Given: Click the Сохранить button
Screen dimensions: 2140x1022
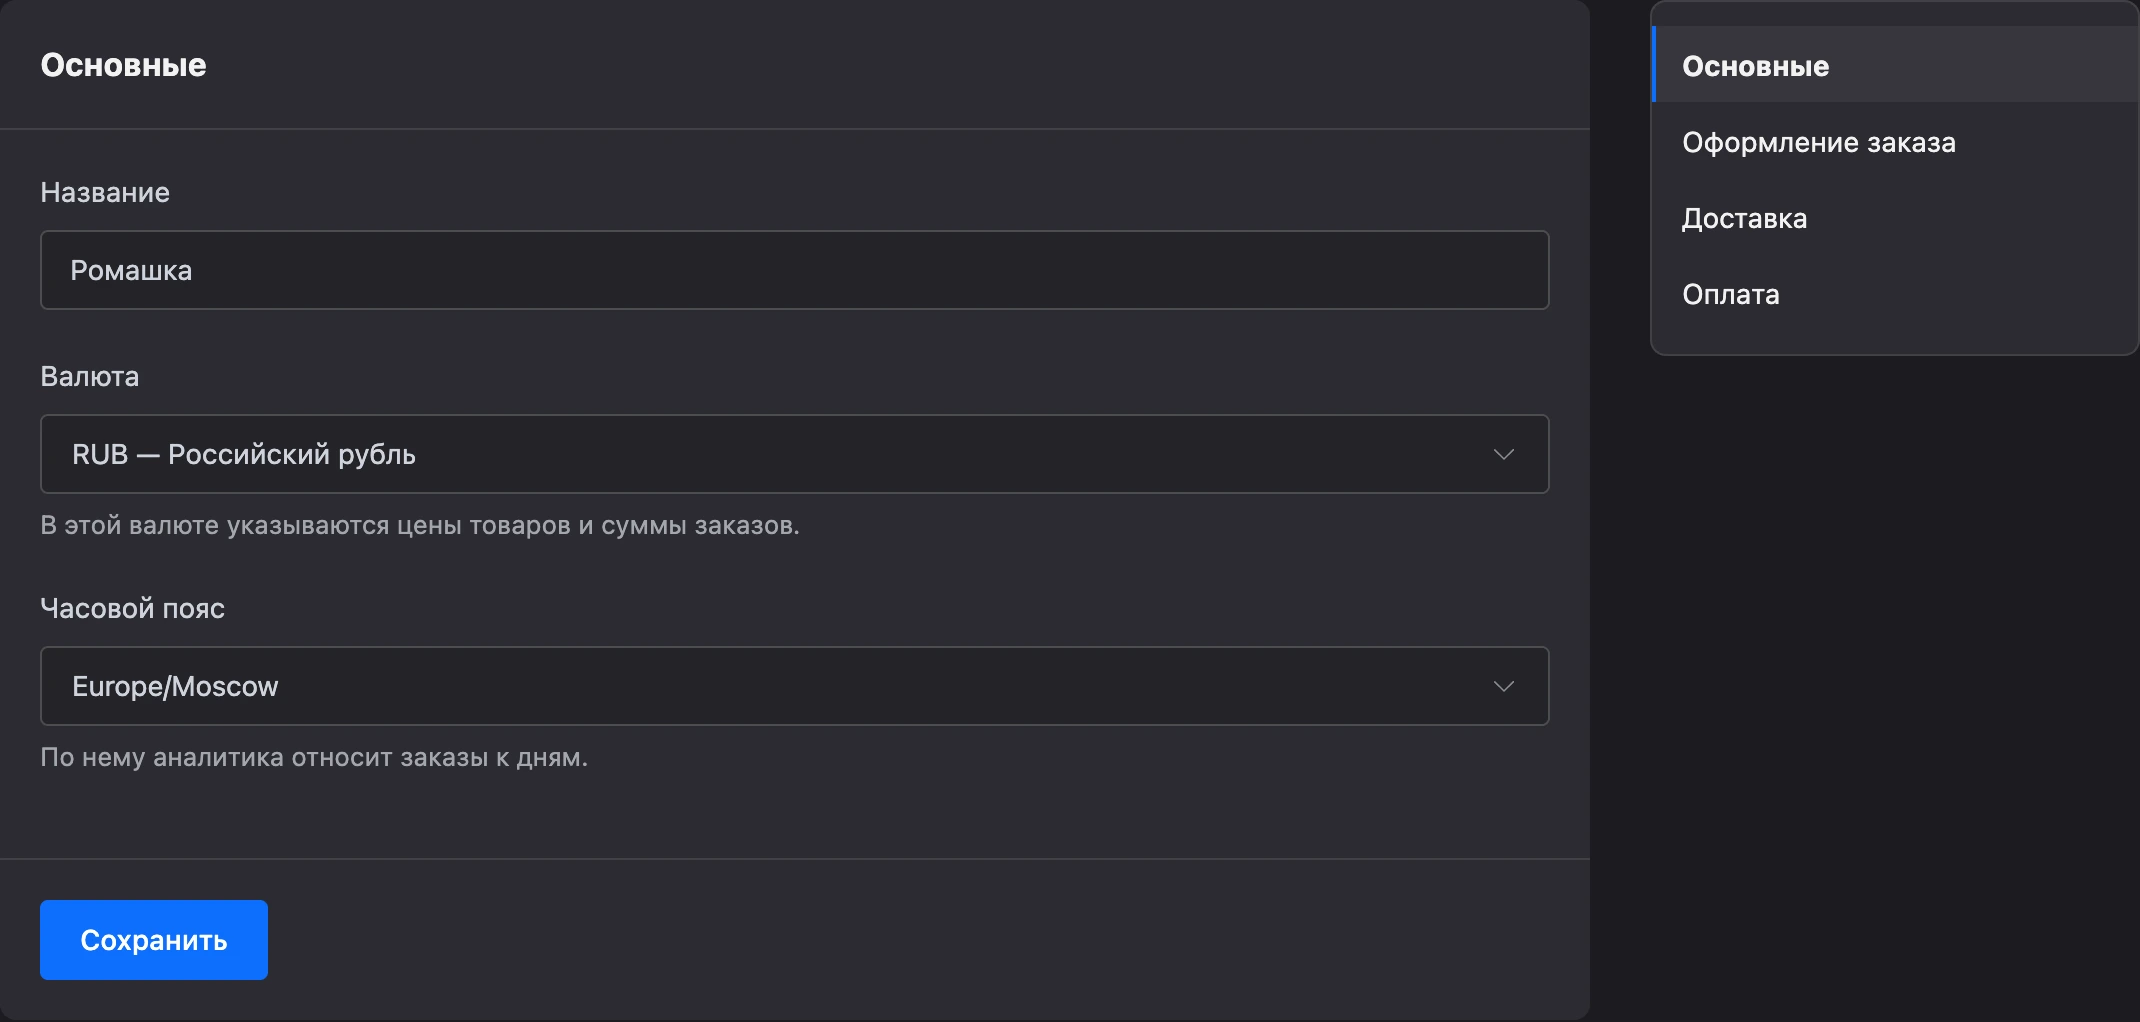Looking at the screenshot, I should click(x=154, y=940).
